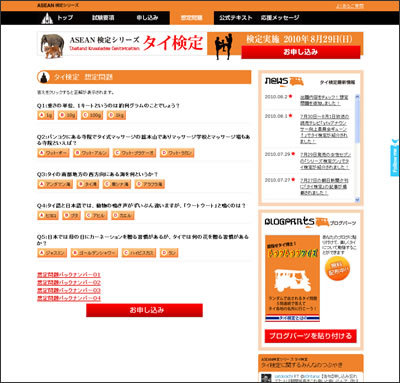Click the news box scroll-up arrow
The height and width of the screenshot is (383, 400).
(x=357, y=97)
